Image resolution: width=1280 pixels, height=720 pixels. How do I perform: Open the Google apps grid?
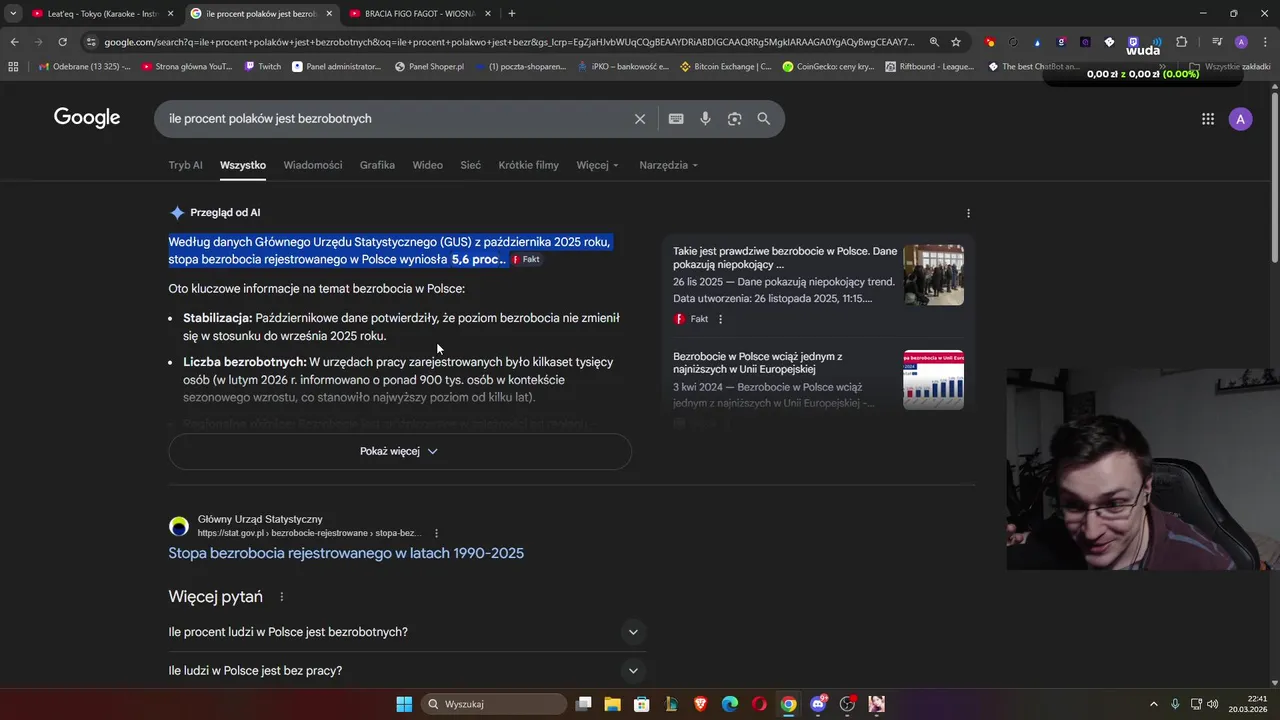point(1208,119)
